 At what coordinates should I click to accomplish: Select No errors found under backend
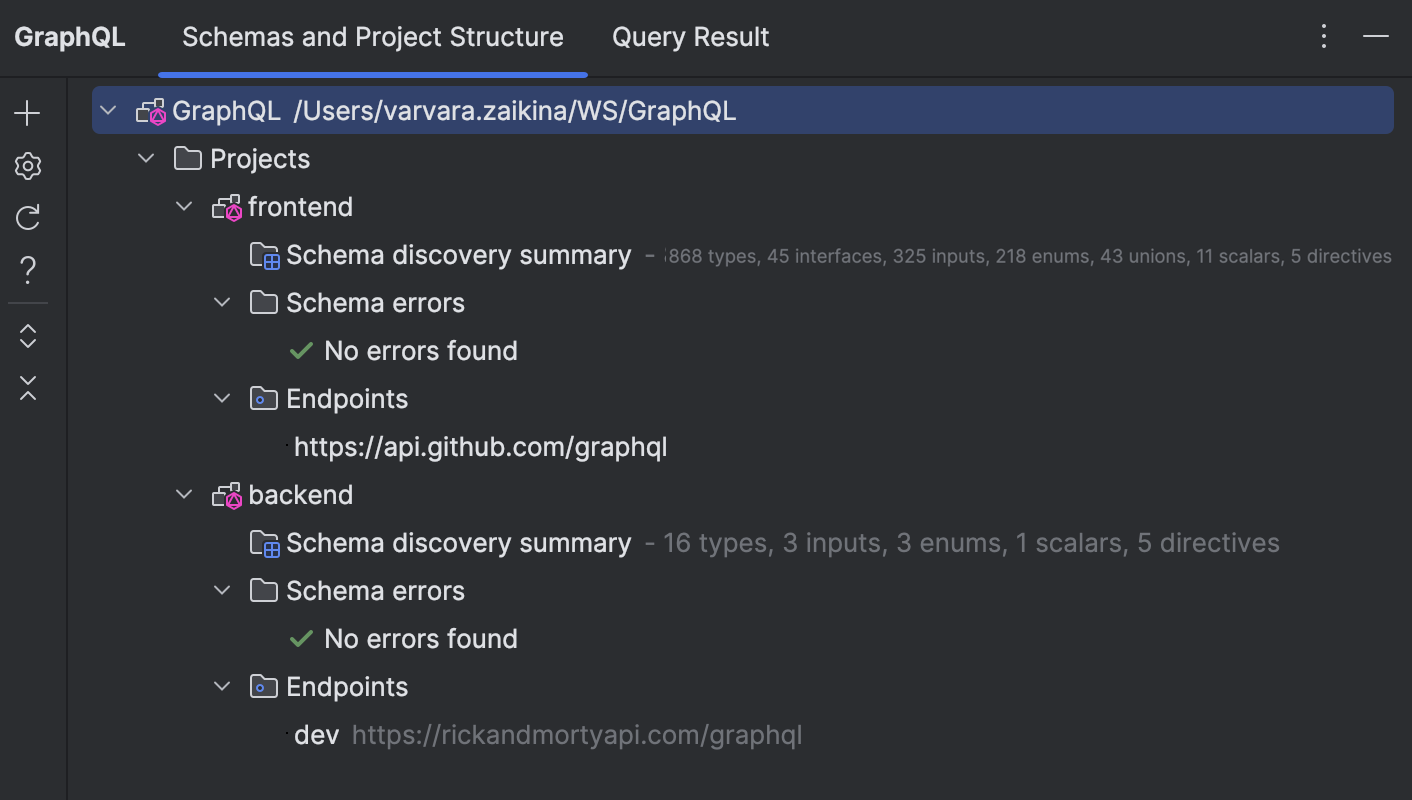click(420, 638)
